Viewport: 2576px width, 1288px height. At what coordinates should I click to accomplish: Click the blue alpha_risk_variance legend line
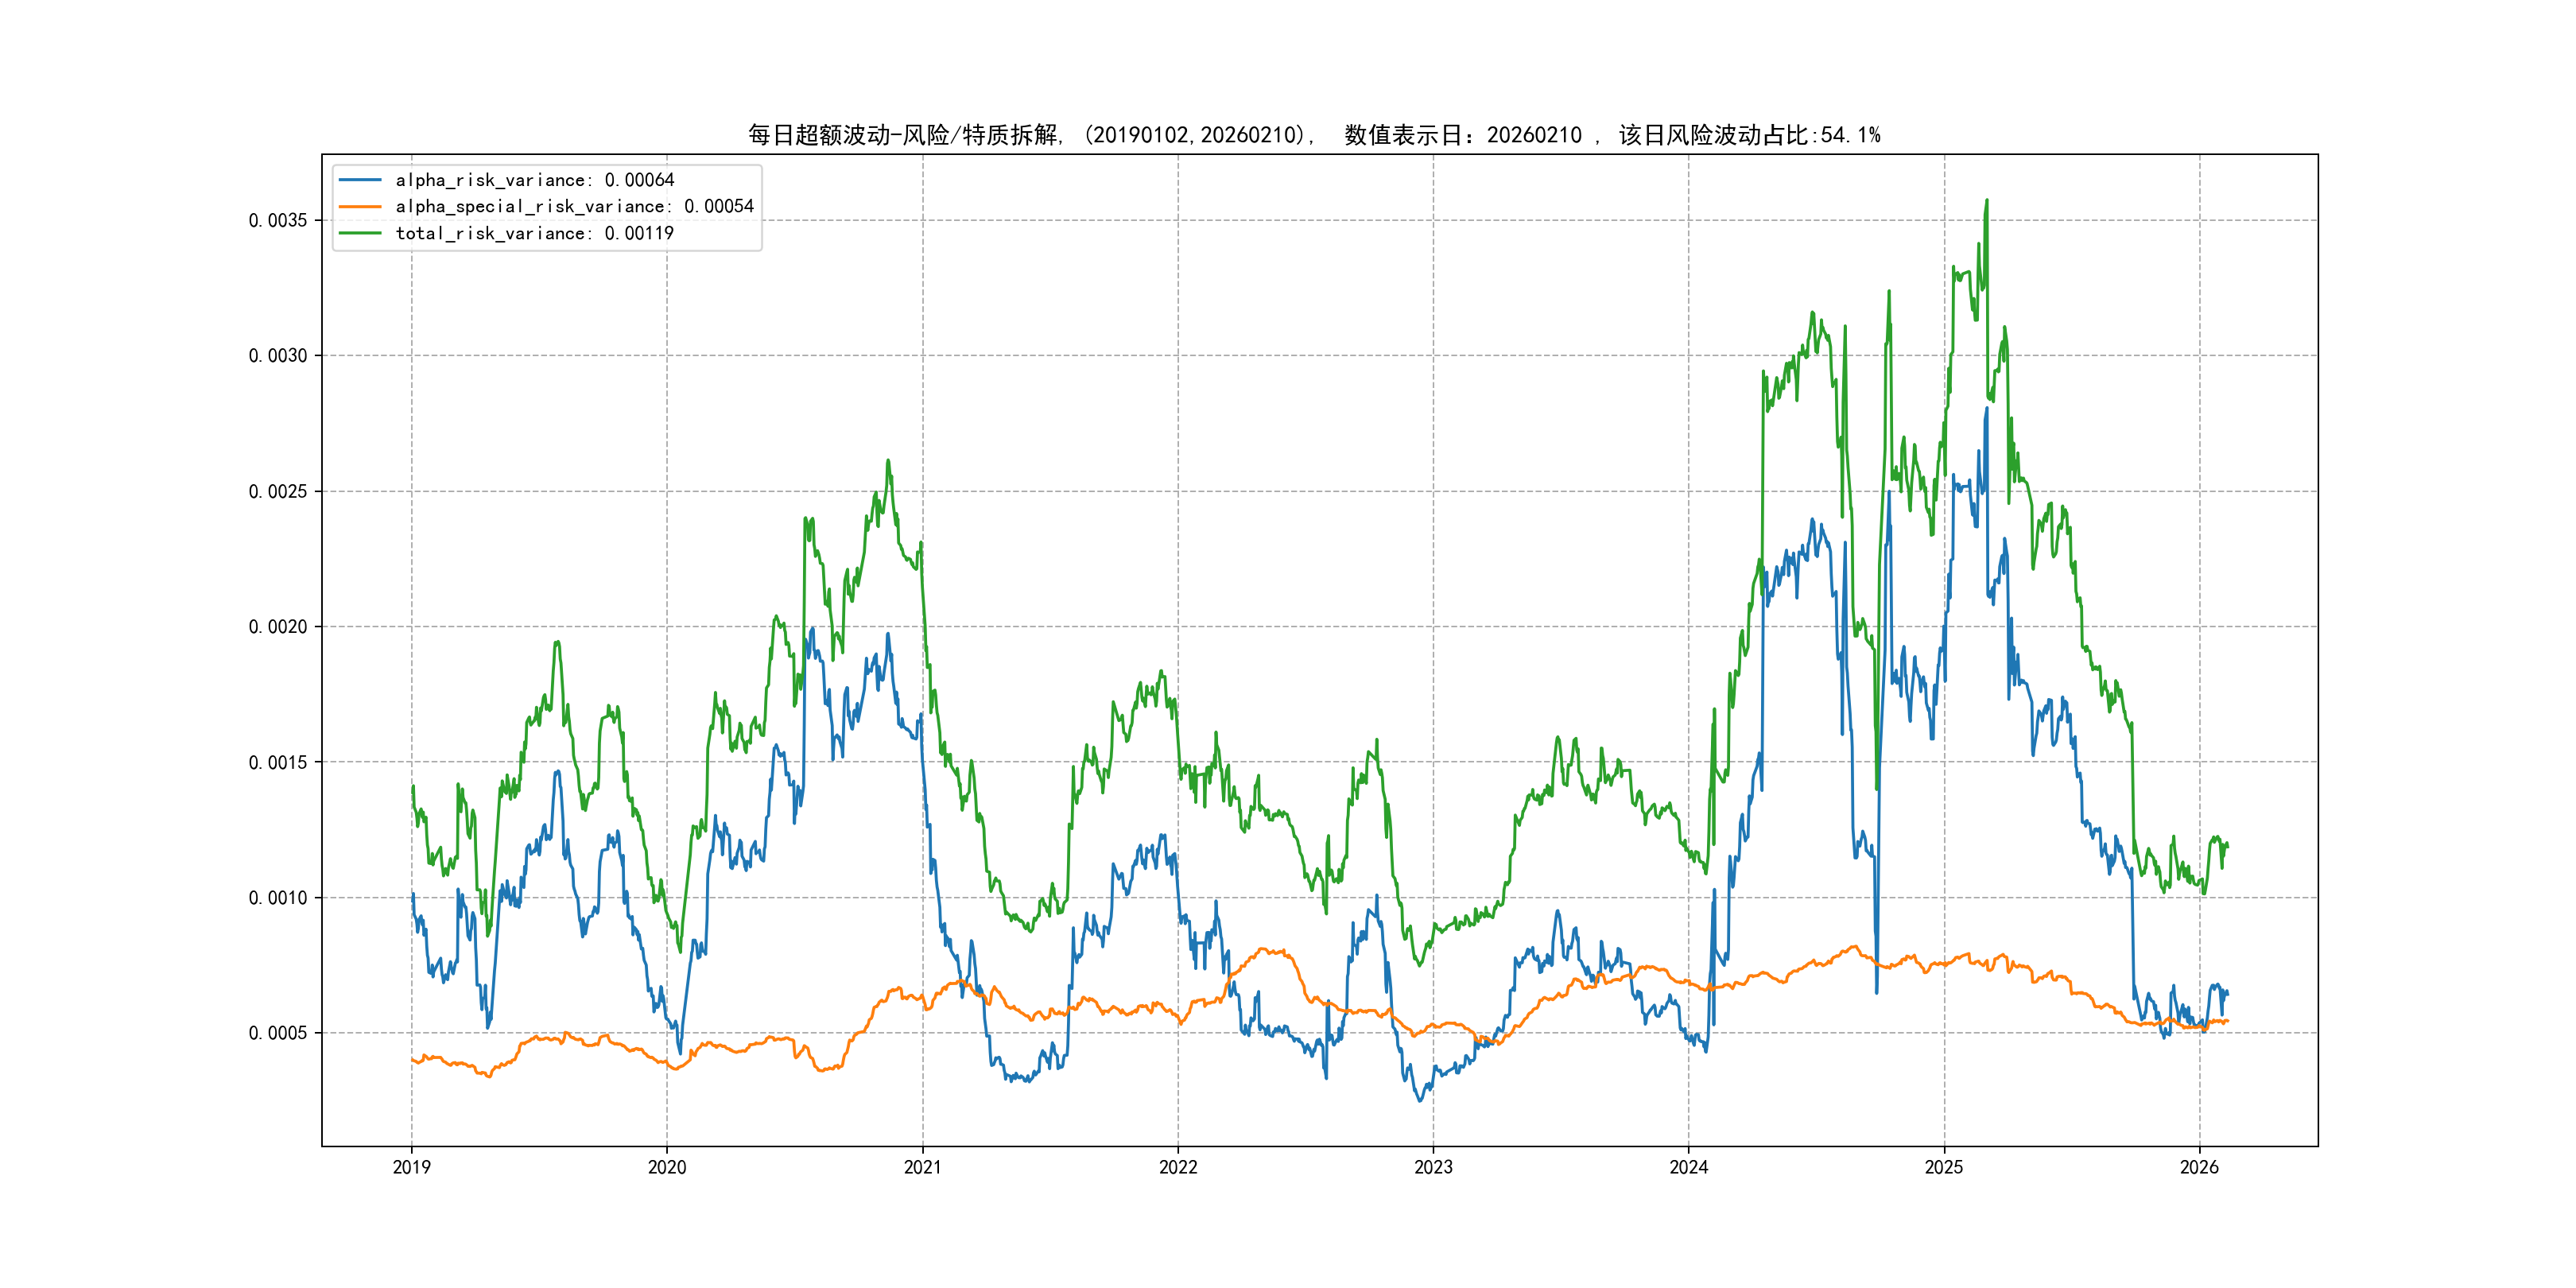coord(360,180)
